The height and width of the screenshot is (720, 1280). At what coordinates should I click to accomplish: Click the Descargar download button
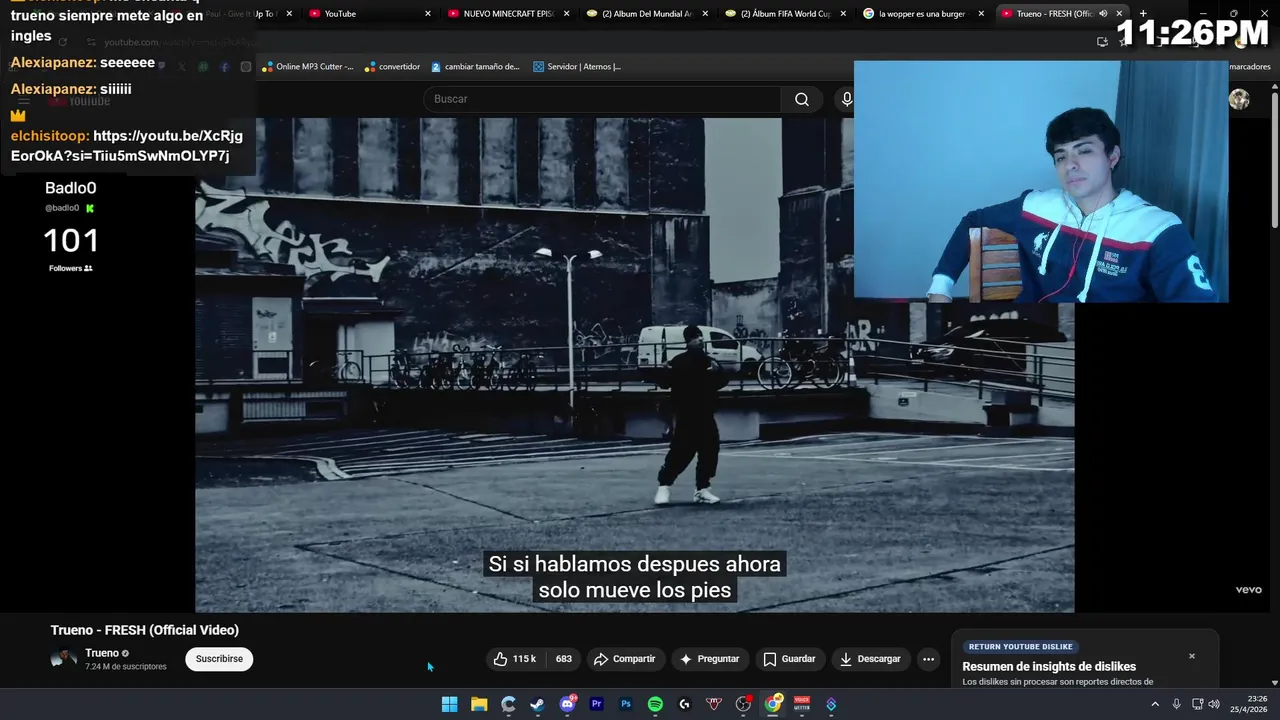click(870, 659)
